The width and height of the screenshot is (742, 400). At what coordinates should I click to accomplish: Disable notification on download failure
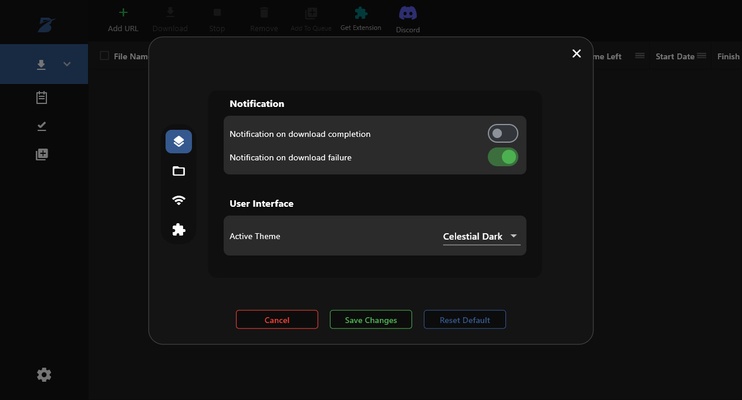coord(503,157)
